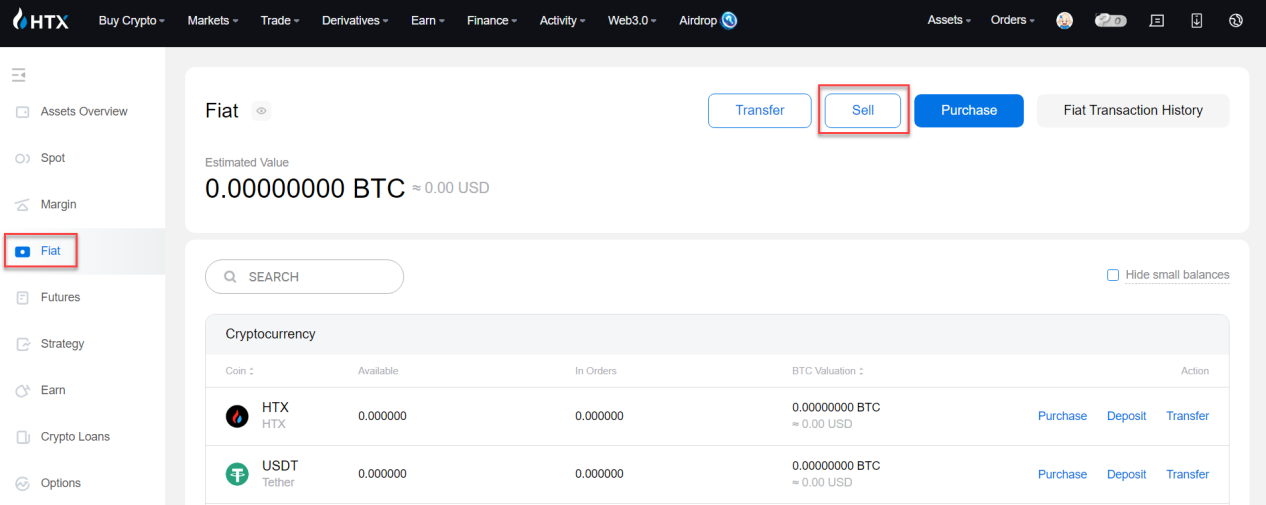Click the HTX coin logo
This screenshot has height=505, width=1266.
coord(237,416)
